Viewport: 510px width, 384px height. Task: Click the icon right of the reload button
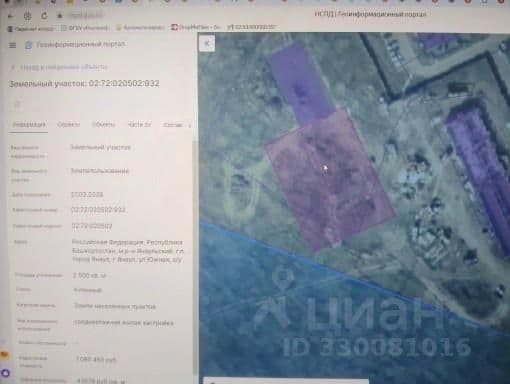(60, 16)
